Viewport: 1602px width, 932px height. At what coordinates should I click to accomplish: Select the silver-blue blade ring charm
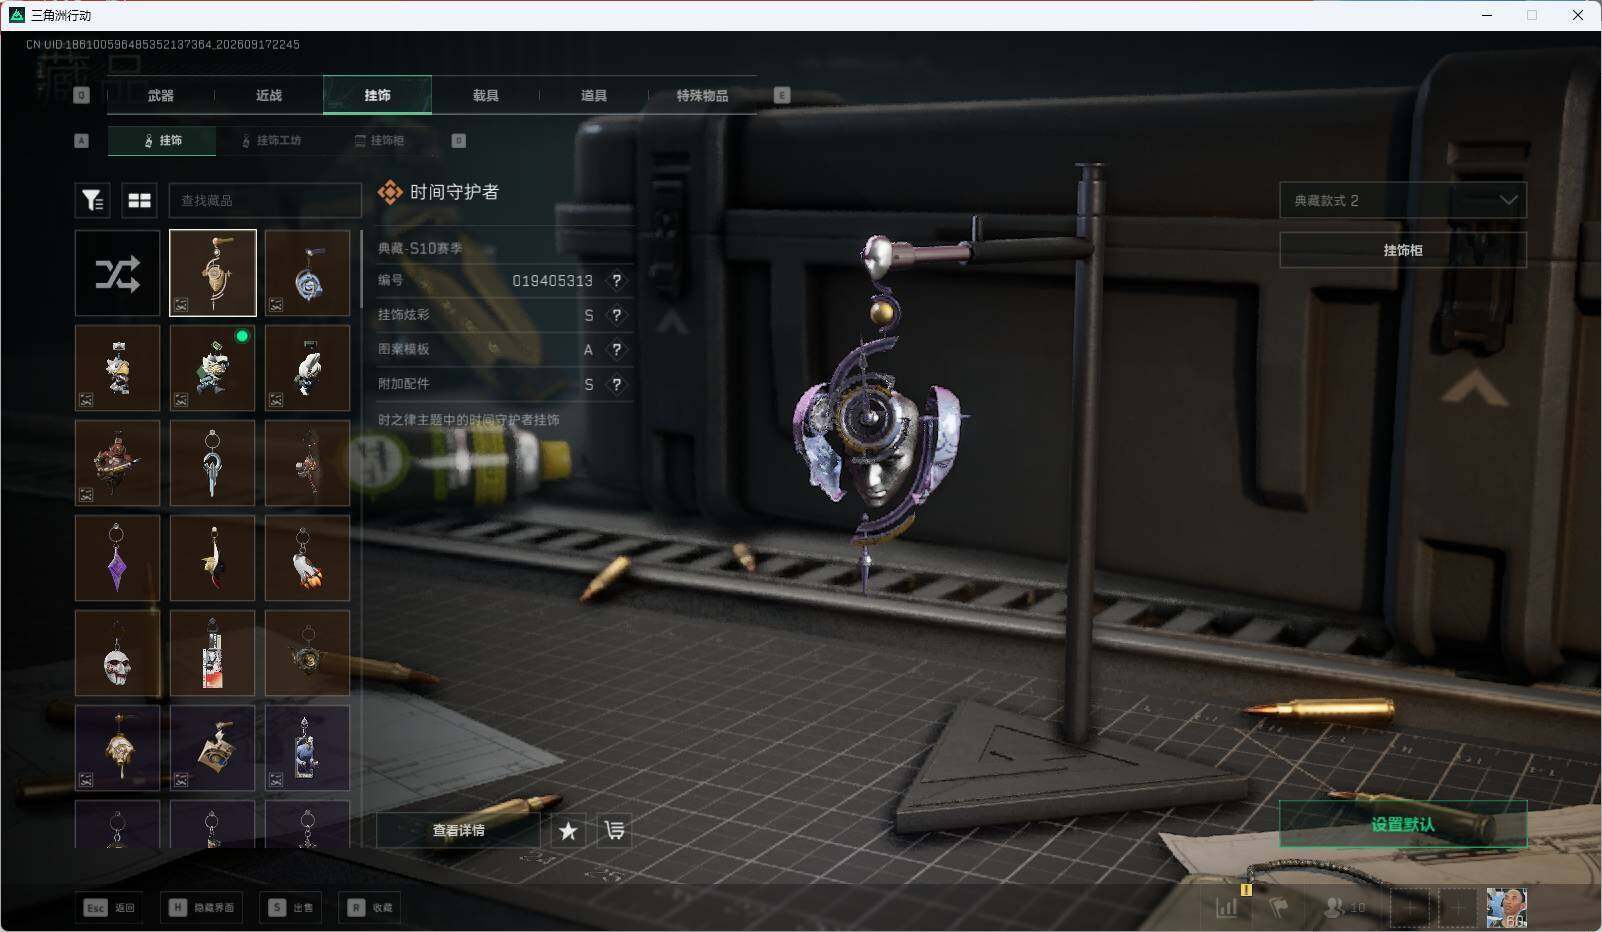213,463
